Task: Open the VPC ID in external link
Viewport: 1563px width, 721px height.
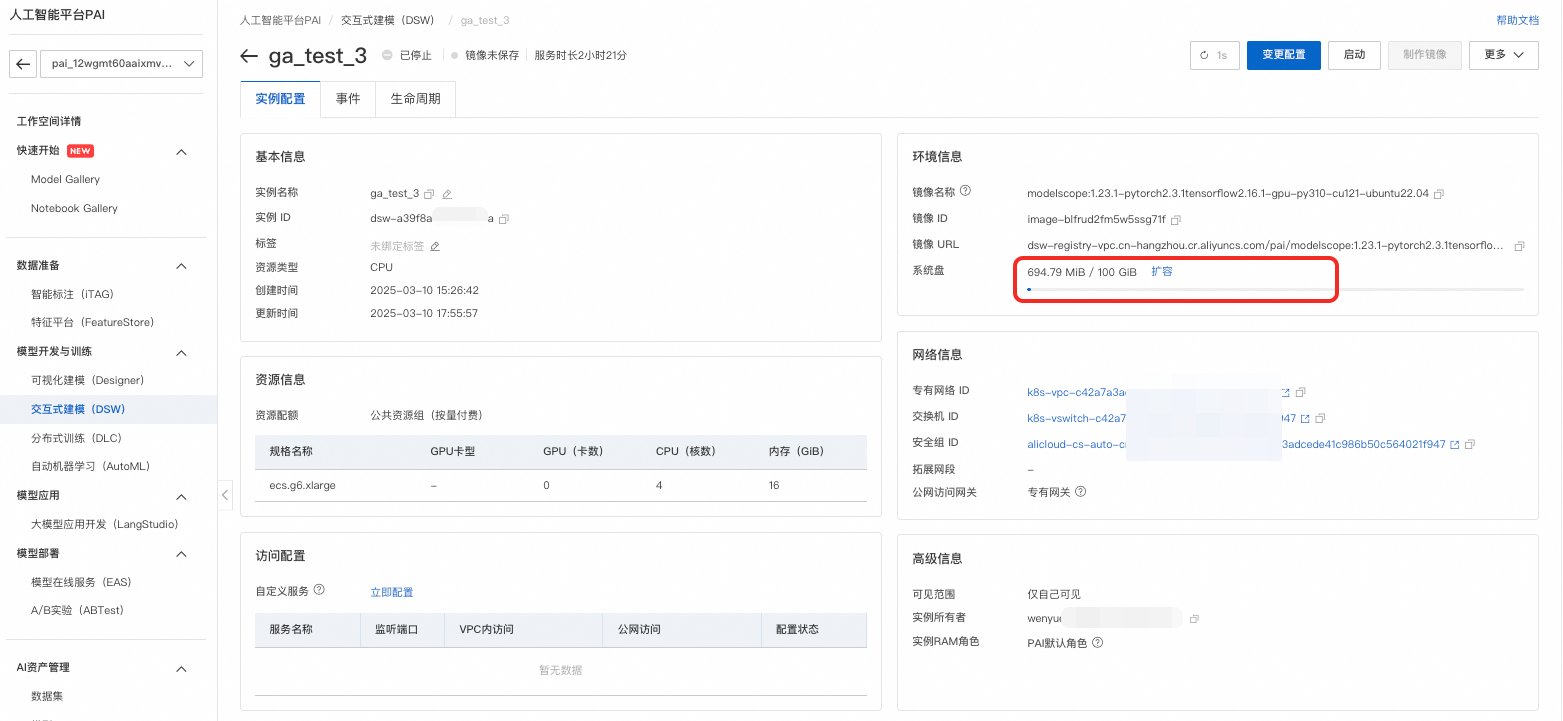Action: 1286,392
